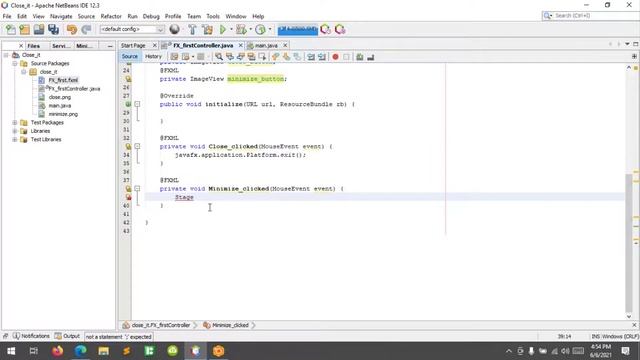Viewport: 640px width, 360px height.
Task: Click the History view button
Action: [153, 56]
